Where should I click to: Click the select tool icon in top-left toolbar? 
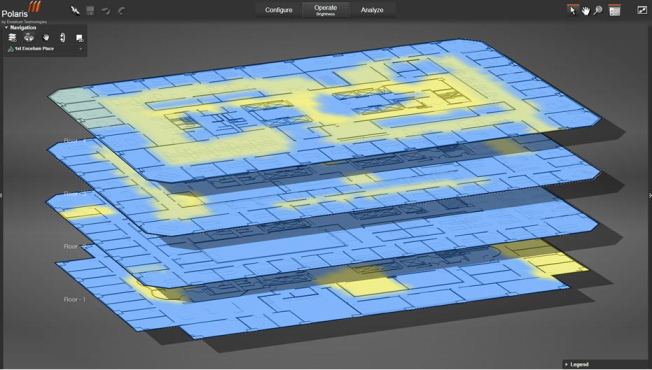[x=75, y=10]
